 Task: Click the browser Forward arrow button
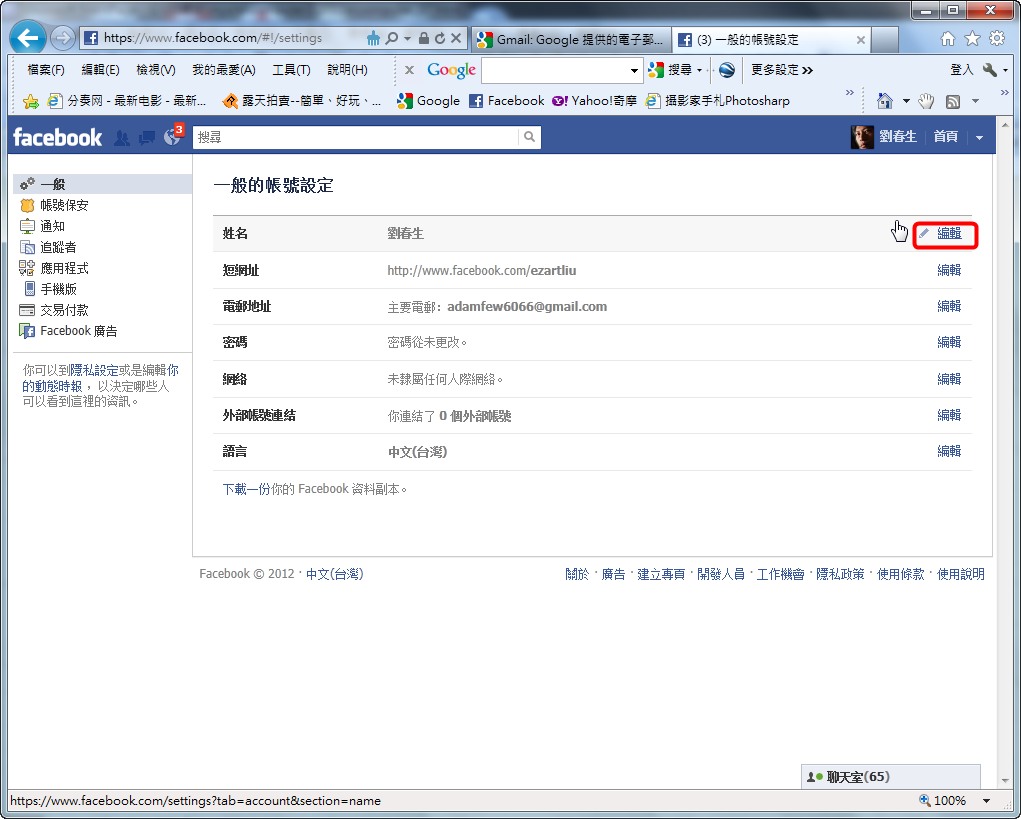[63, 38]
